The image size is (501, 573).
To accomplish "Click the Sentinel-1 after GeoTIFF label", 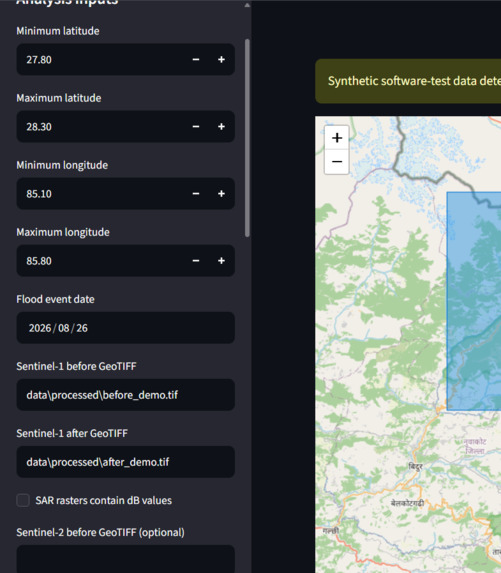I will coord(72,433).
